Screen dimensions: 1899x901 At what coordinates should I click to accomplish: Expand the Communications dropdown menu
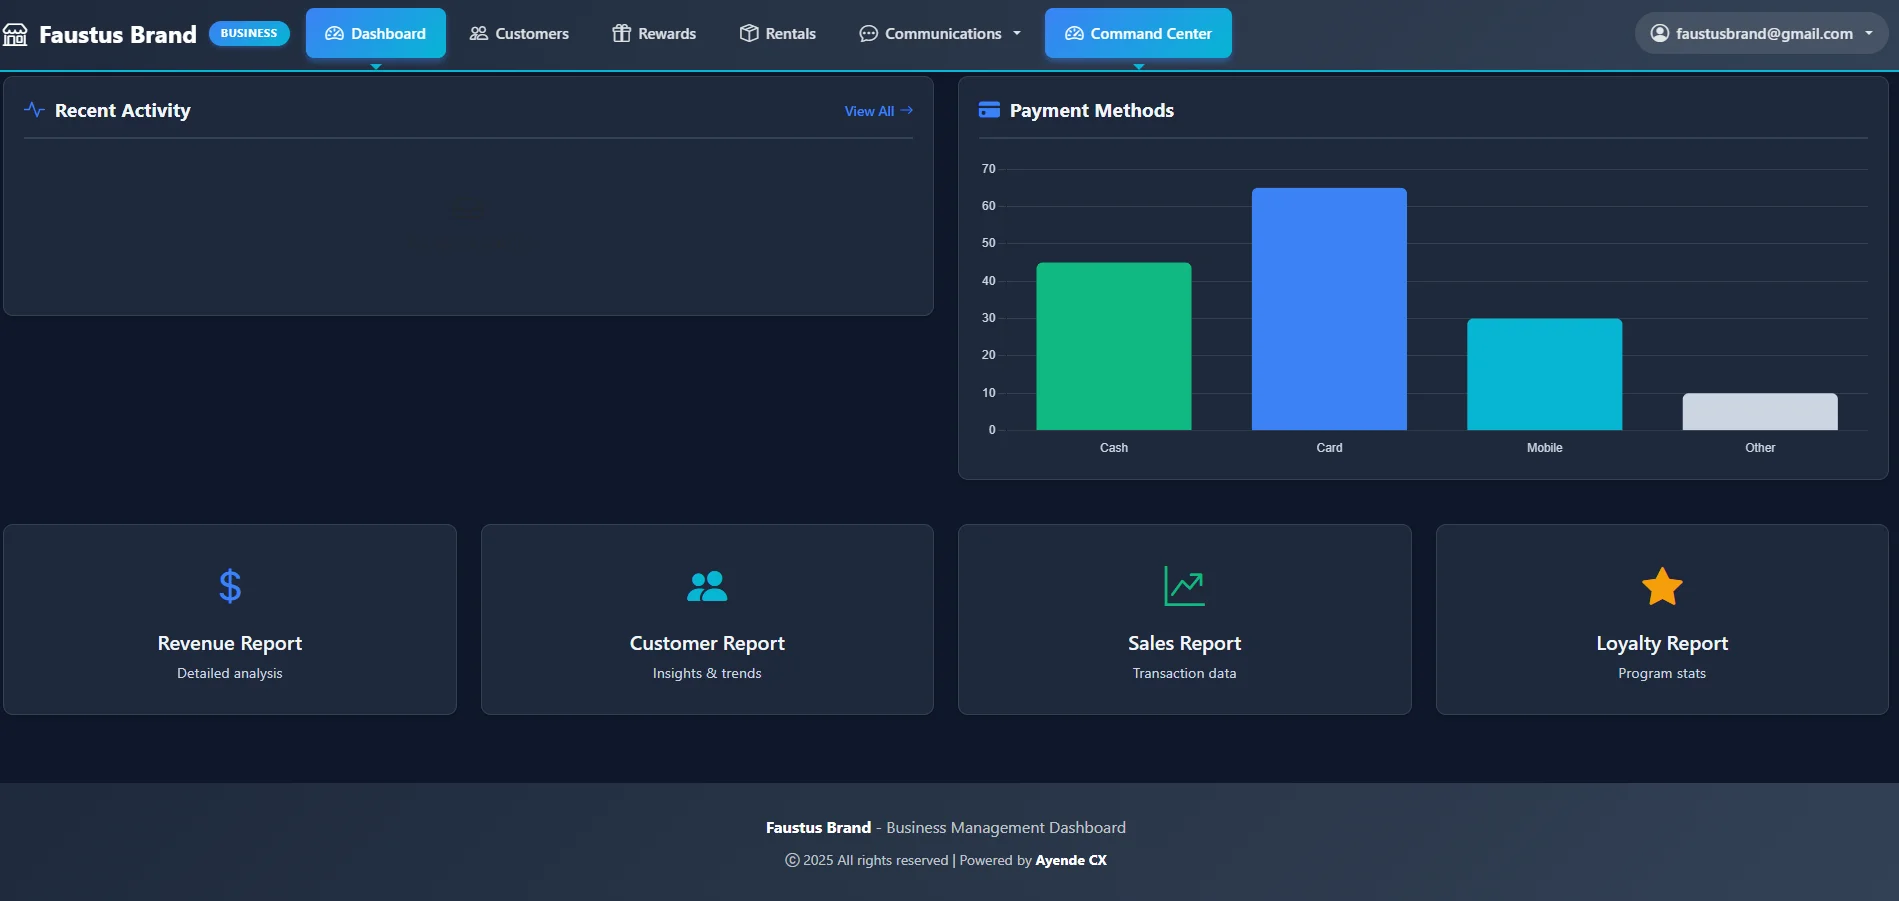pyautogui.click(x=940, y=33)
